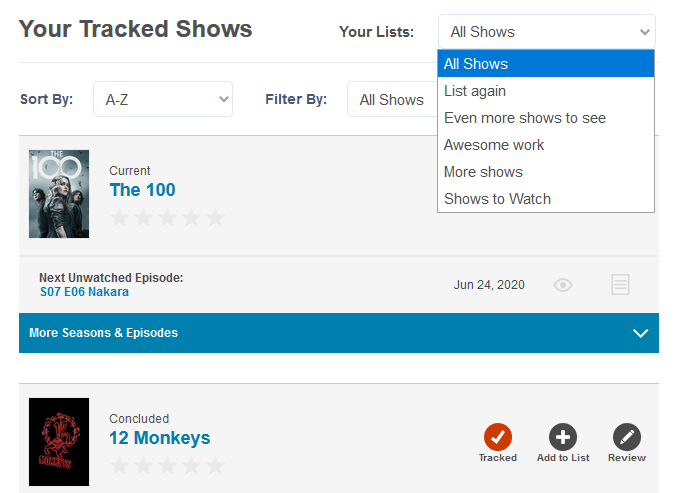Screen dimensions: 675x493
Task: Open episode link S07 E06 Nakara
Action: [x=84, y=292]
